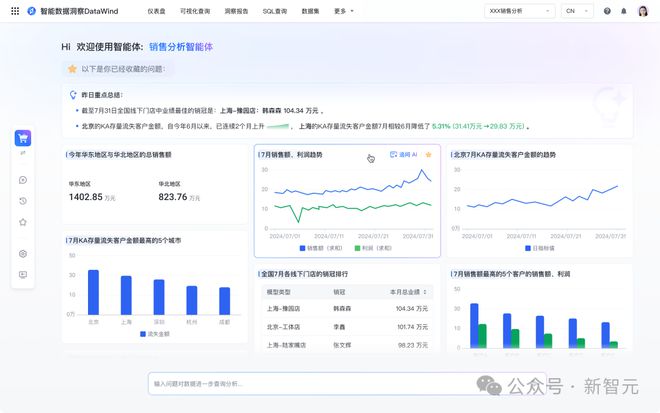Select the 成都 bar in churn chart
Viewport: 660px width, 413px height.
225,301
